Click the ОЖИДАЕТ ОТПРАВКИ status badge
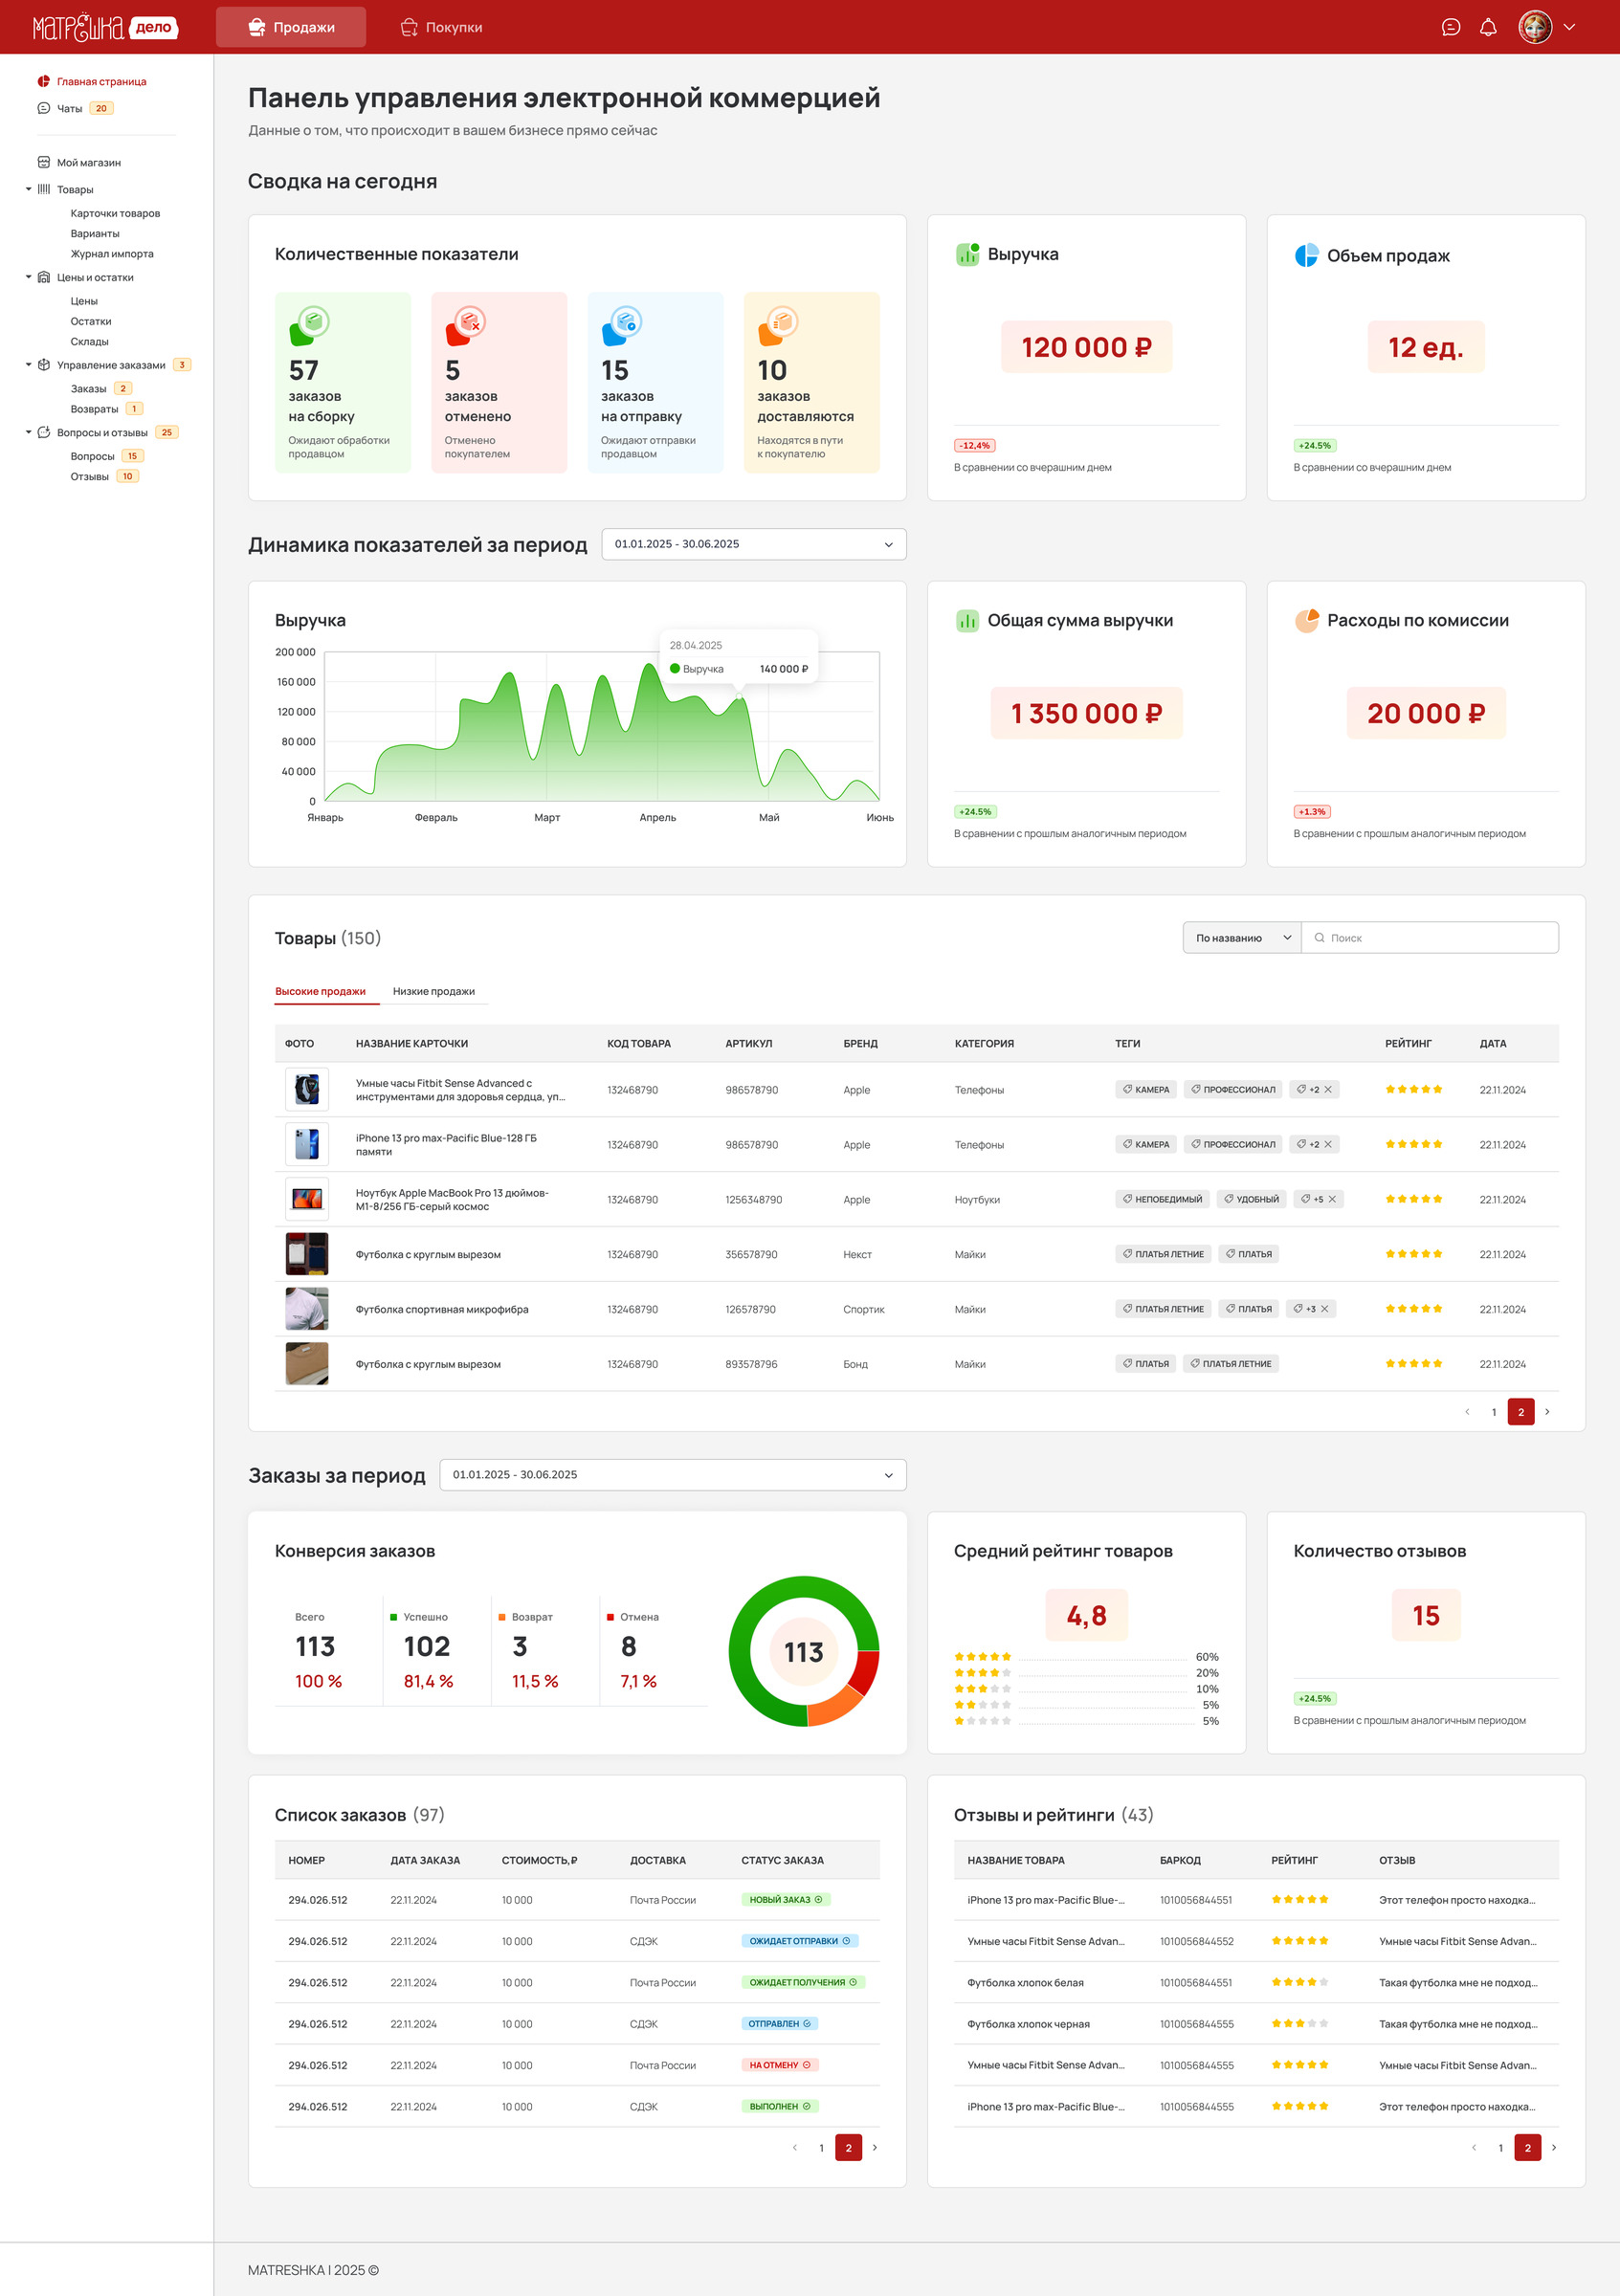This screenshot has width=1620, height=2296. [800, 1941]
